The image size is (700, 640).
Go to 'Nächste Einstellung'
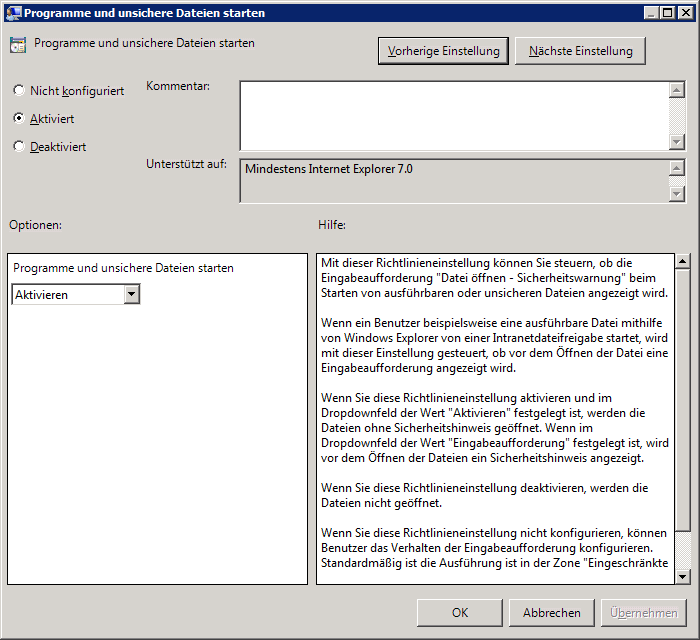click(580, 51)
